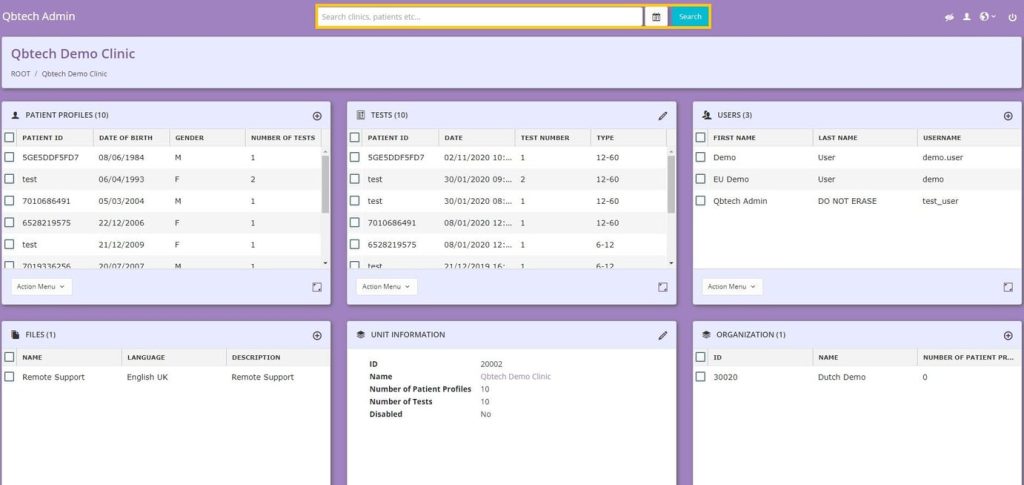
Task: Check patient profile 7010686491 row
Action: point(9,201)
